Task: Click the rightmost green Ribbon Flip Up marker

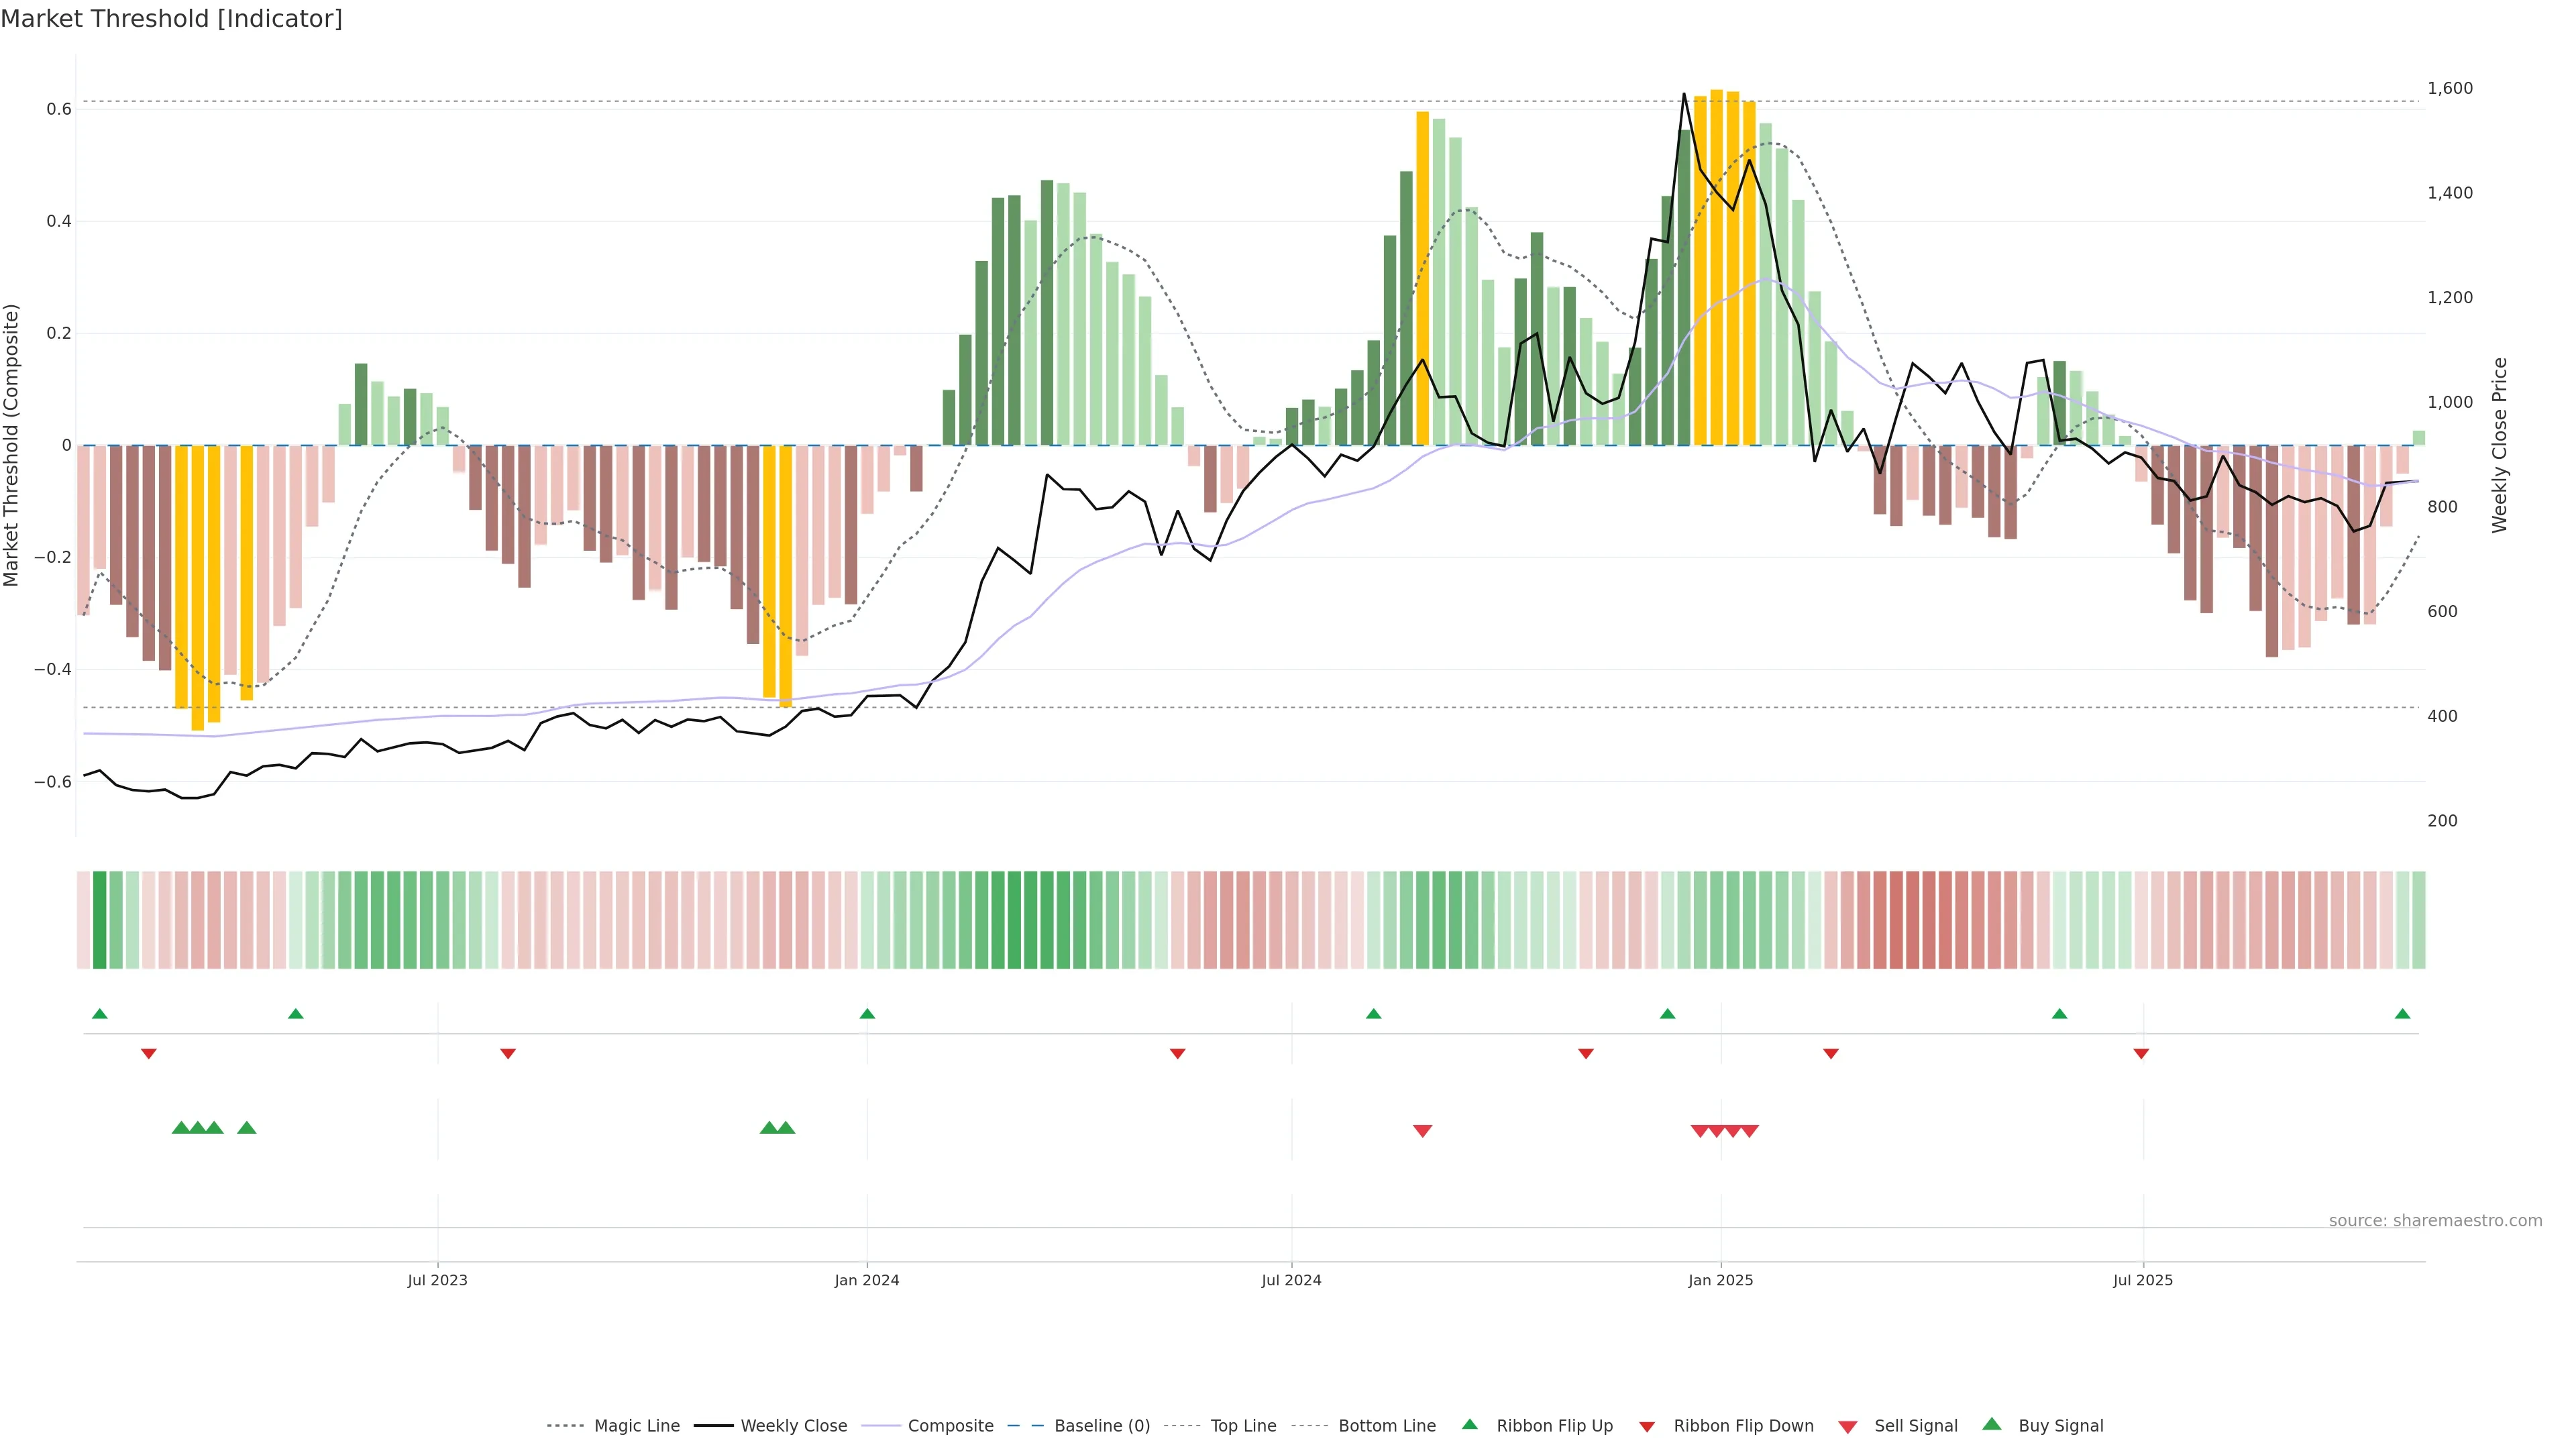Action: coord(2402,1014)
